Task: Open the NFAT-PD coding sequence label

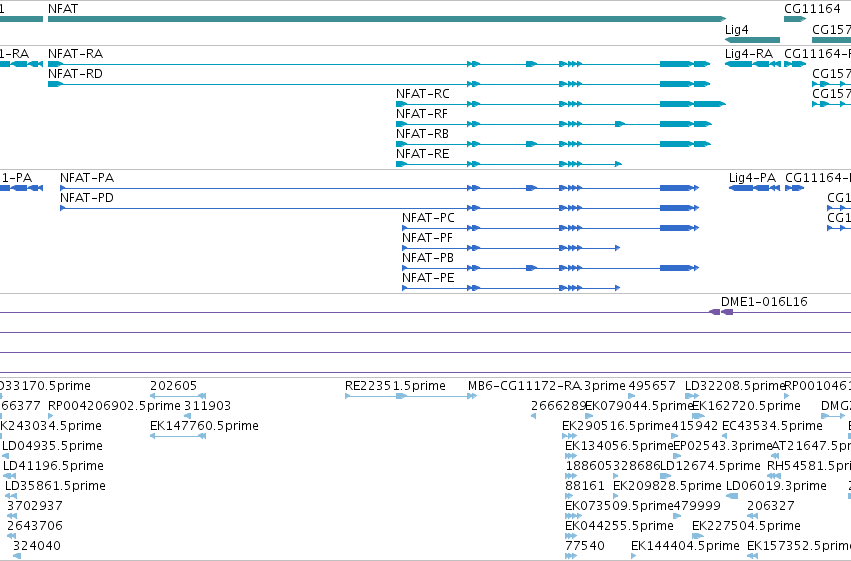Action: [x=87, y=198]
